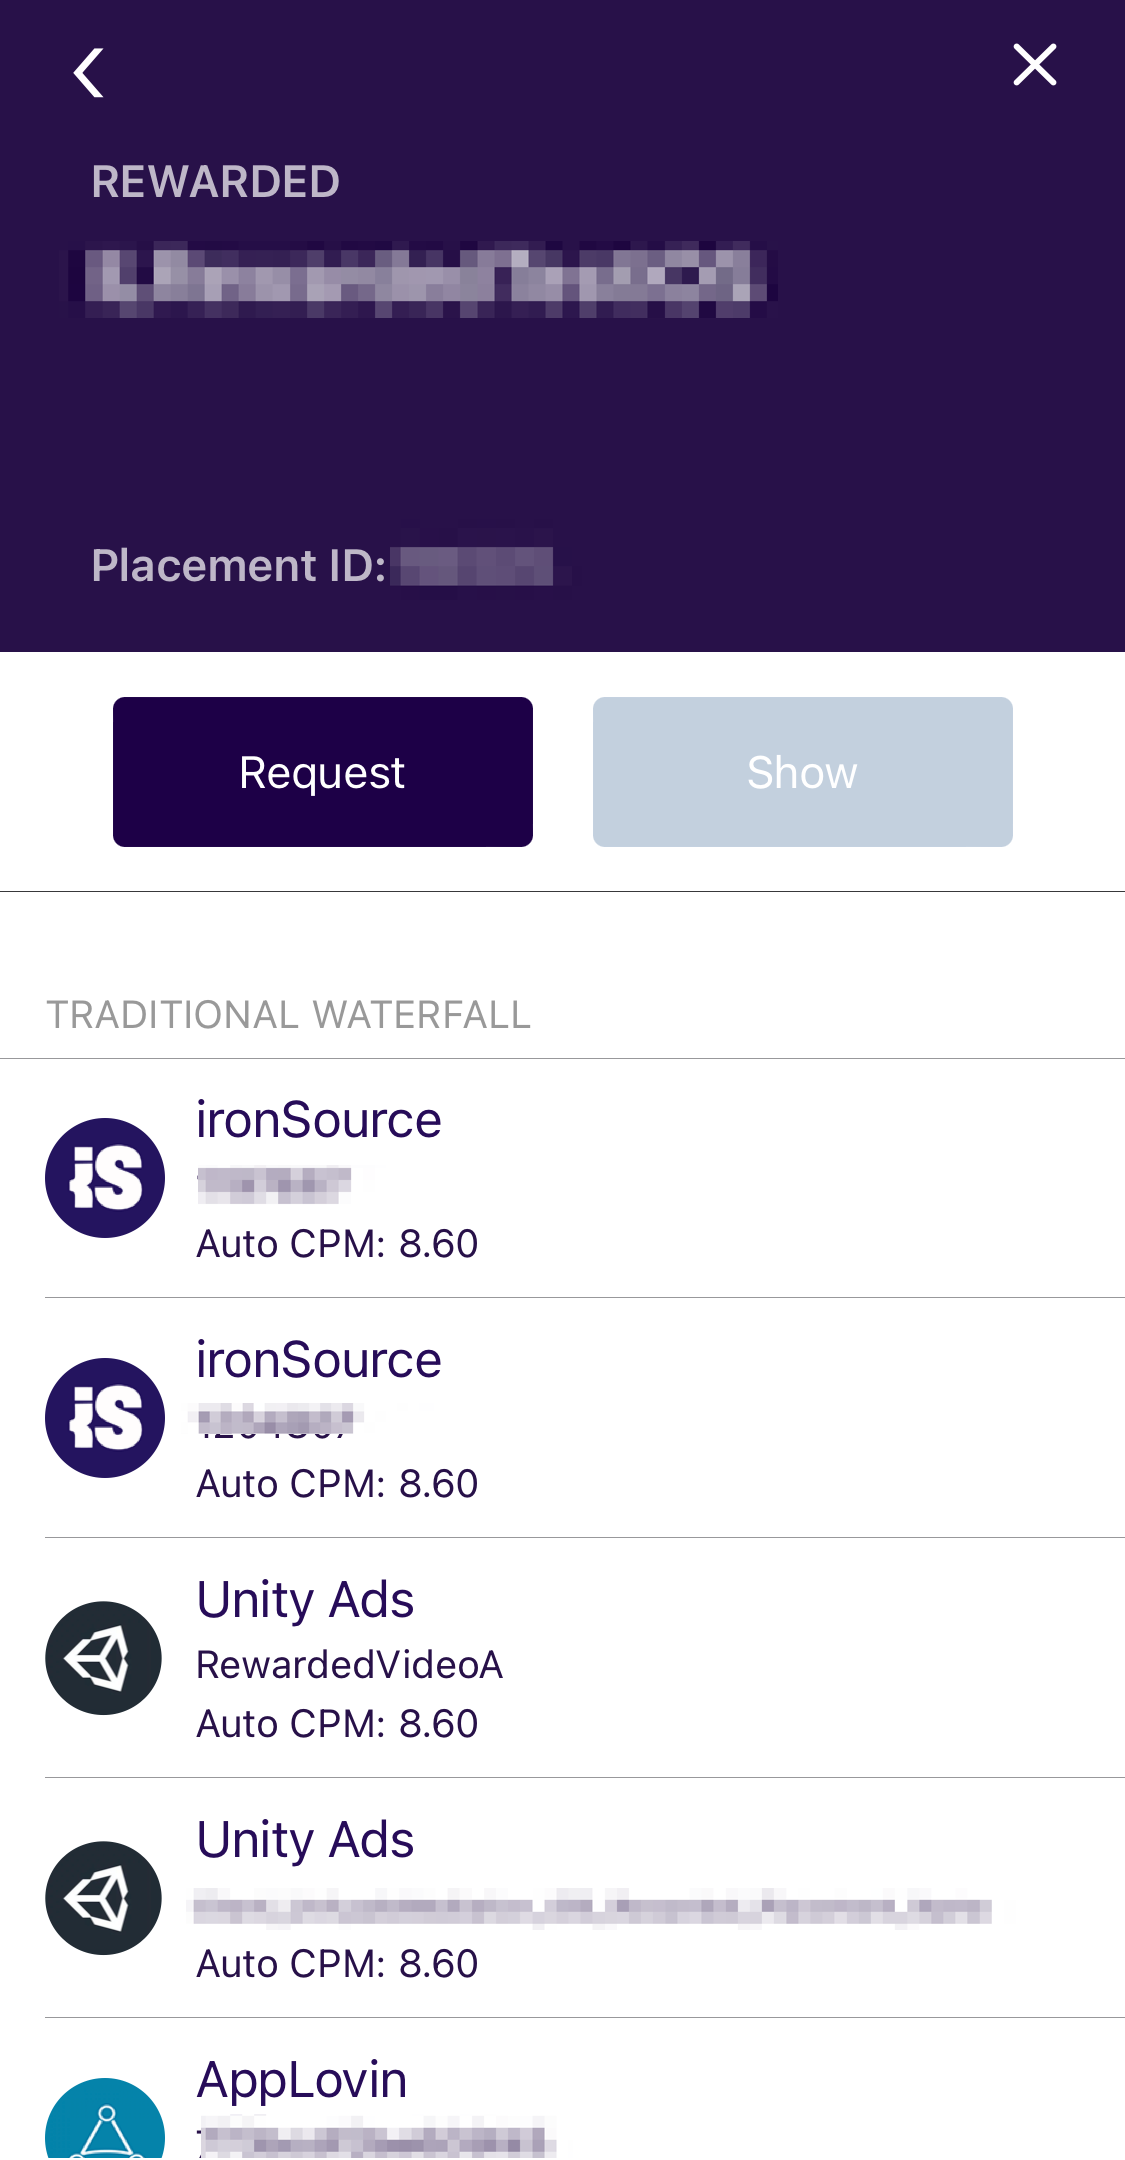Tap the back arrow icon

(x=89, y=73)
